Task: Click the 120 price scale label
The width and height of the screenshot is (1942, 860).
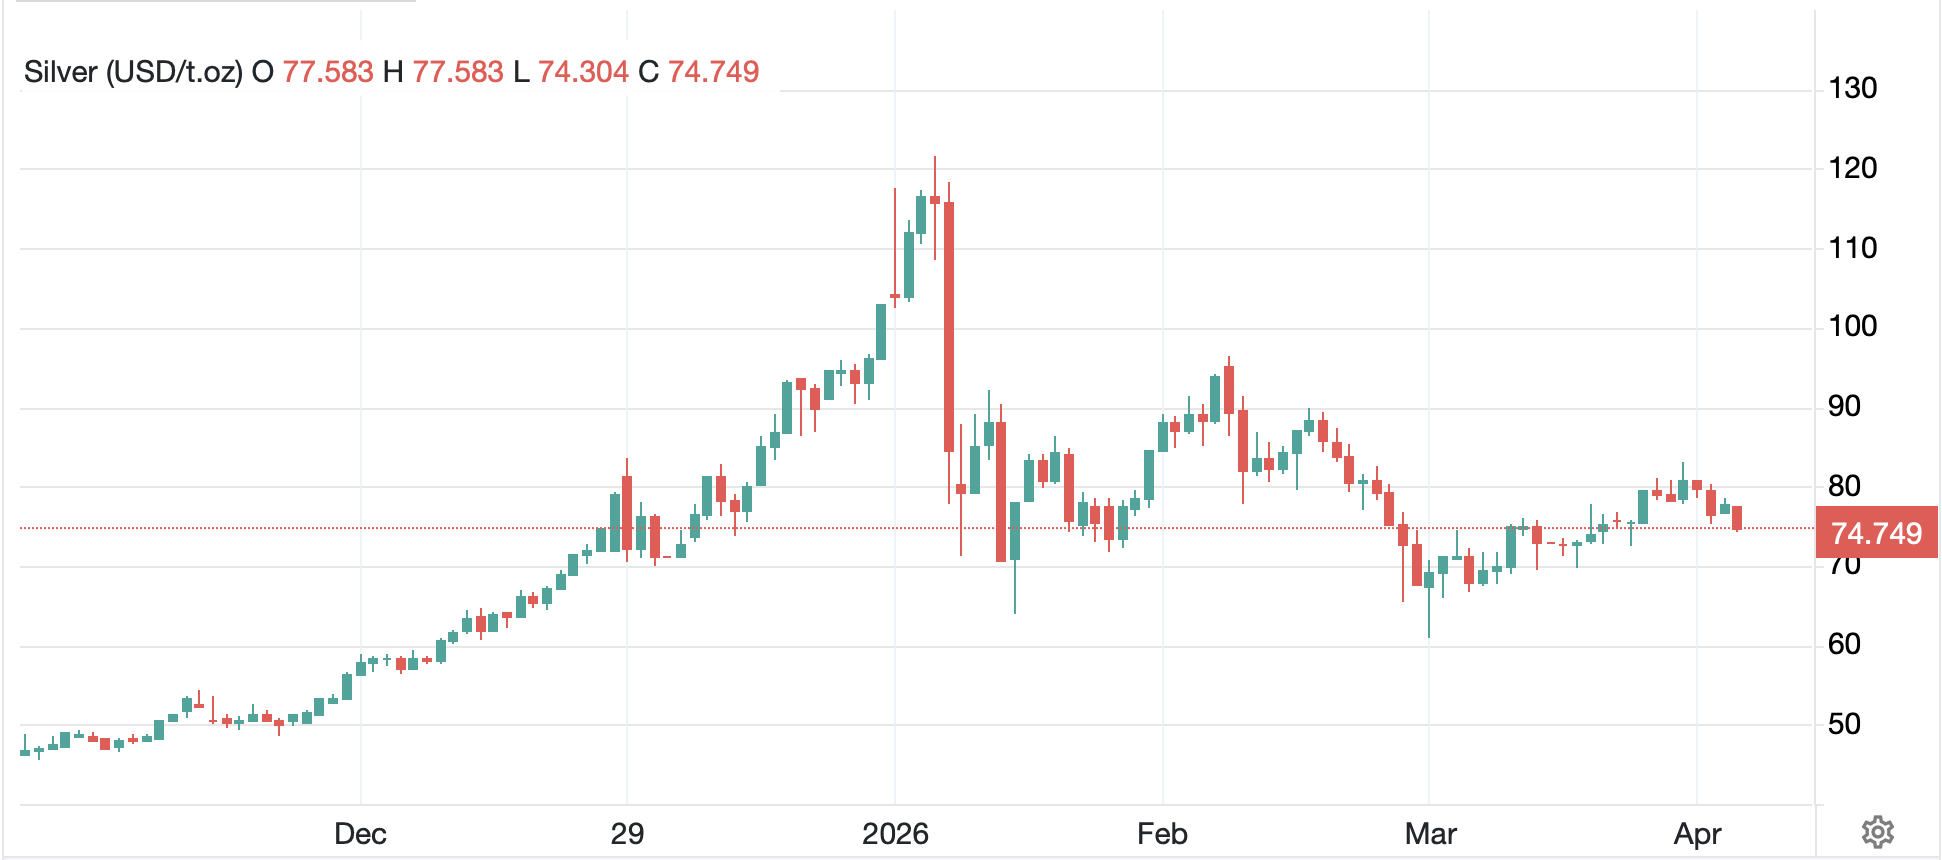Action: click(1852, 168)
